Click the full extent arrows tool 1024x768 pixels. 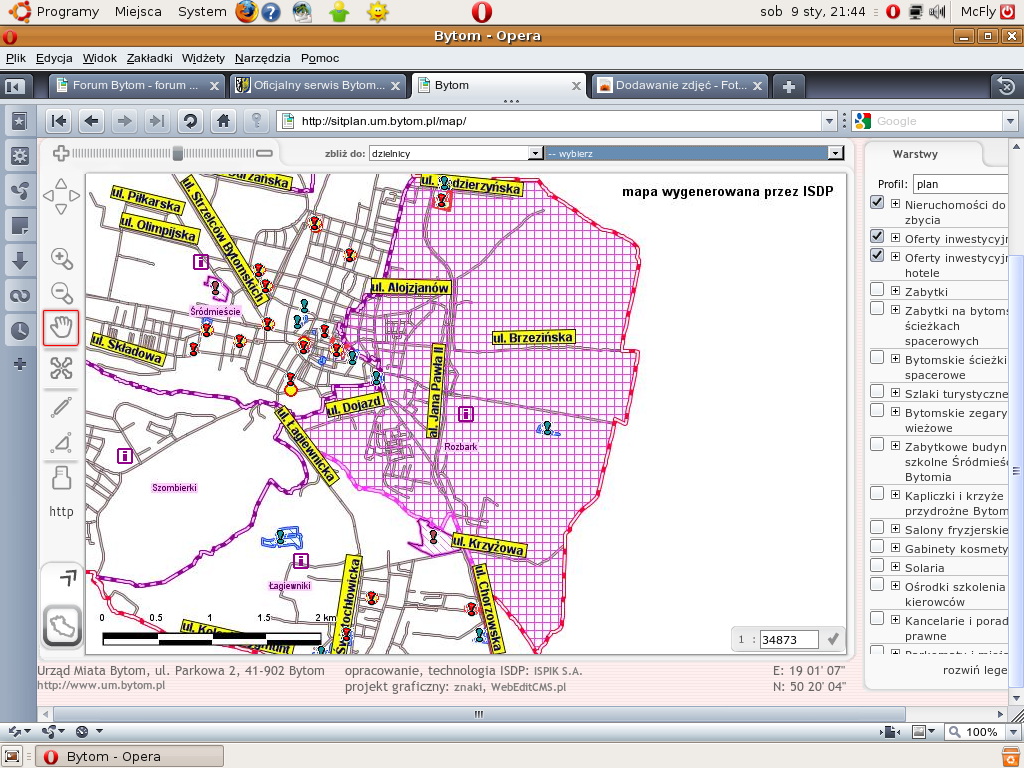pyautogui.click(x=61, y=368)
